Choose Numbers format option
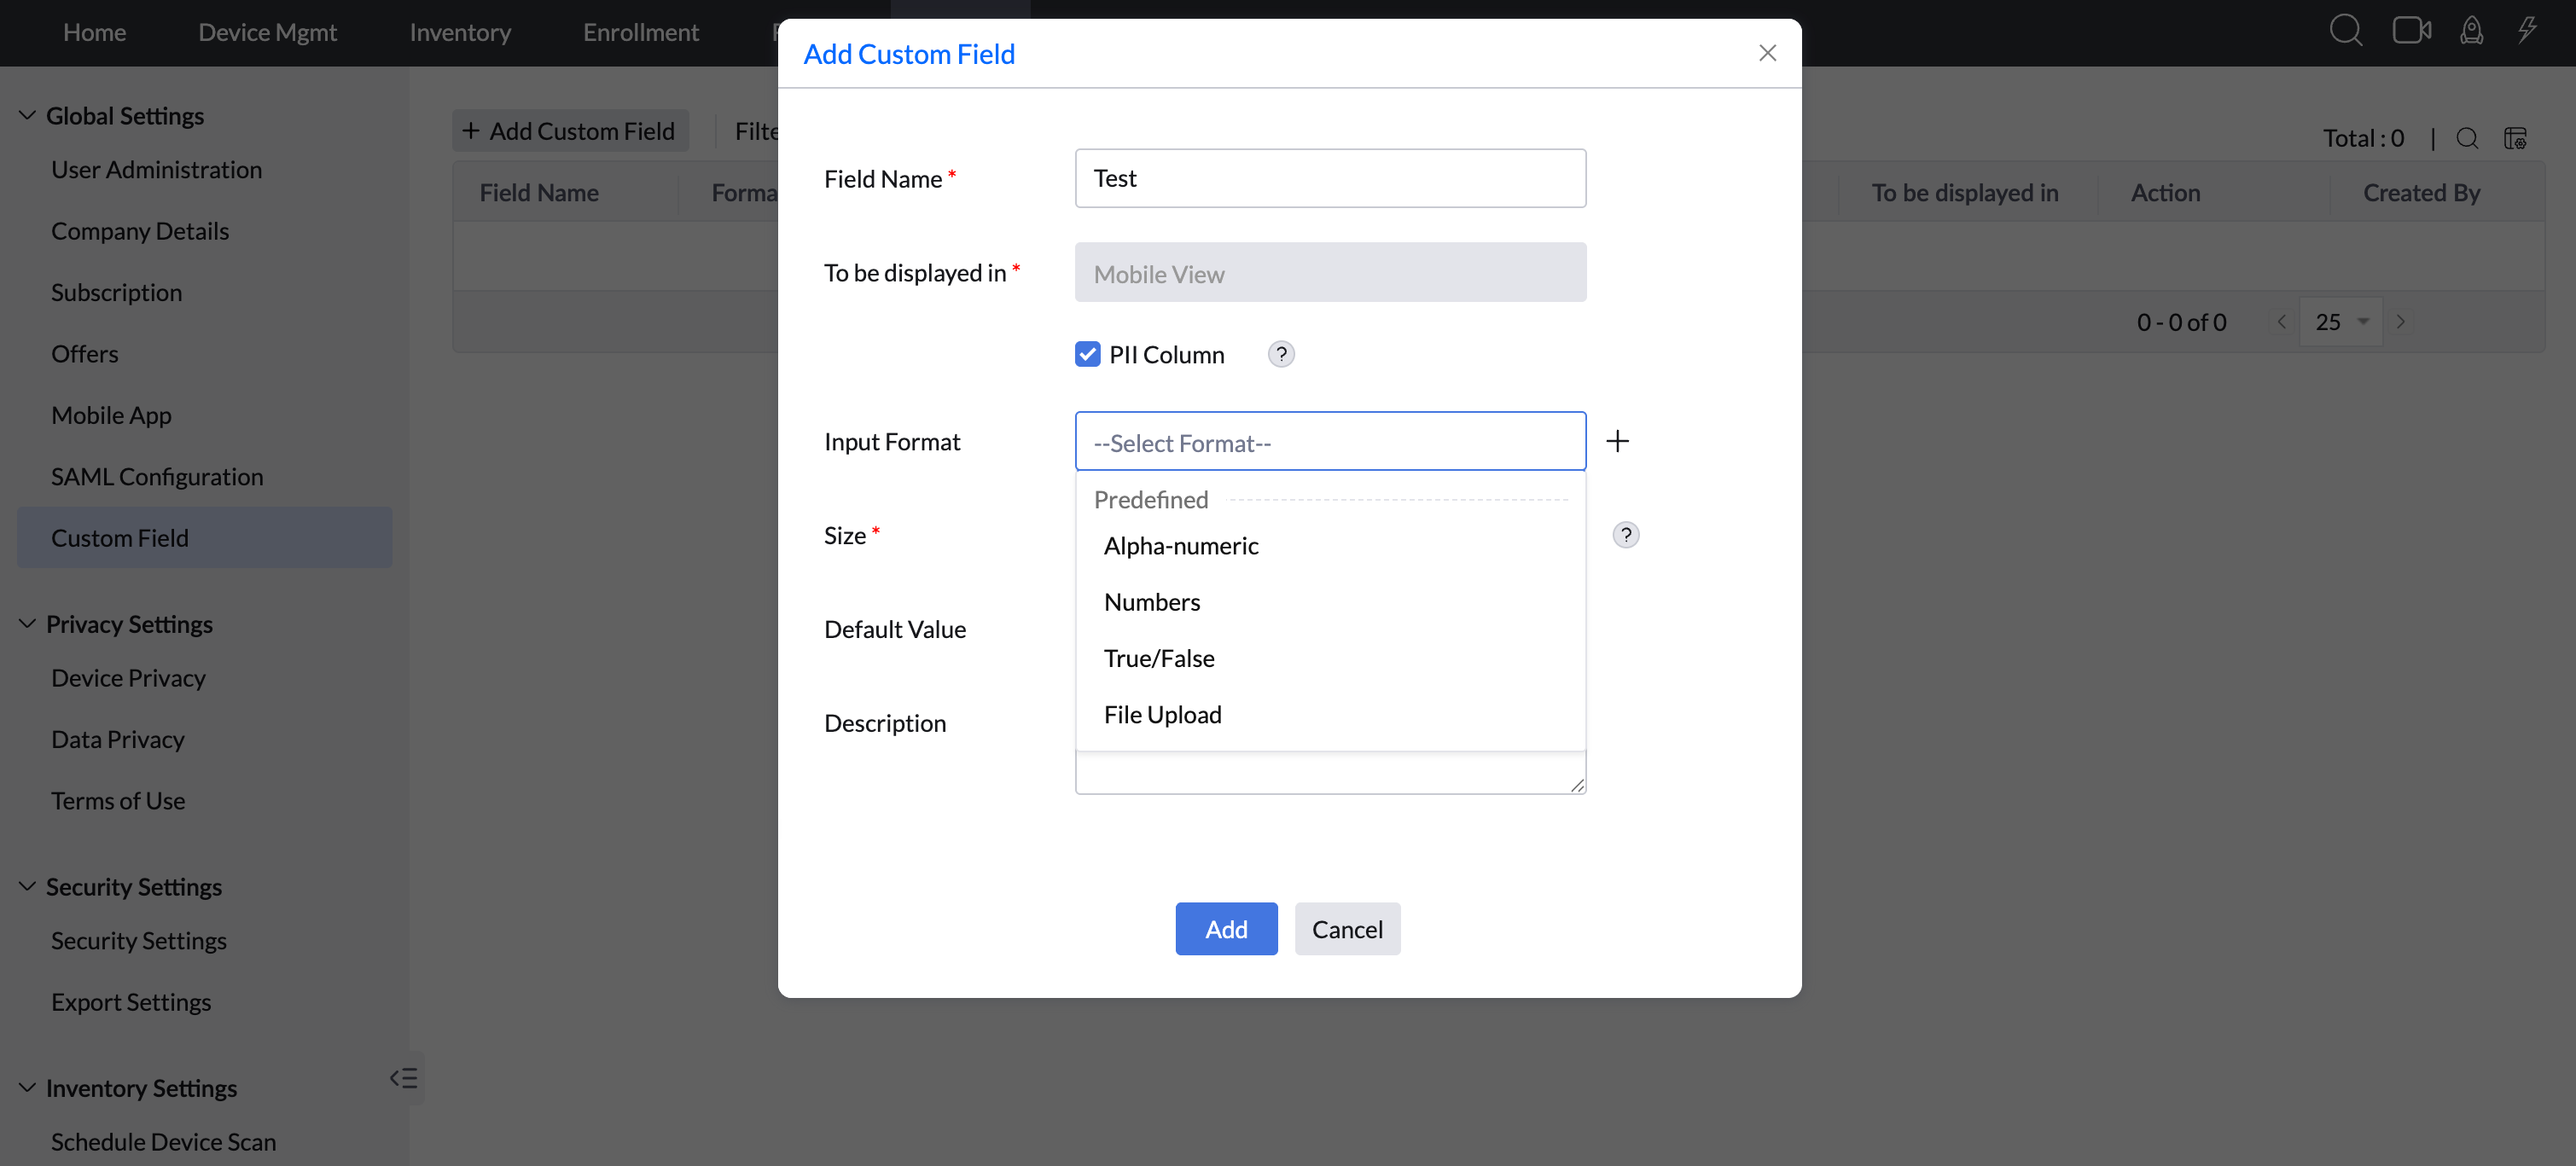This screenshot has height=1166, width=2576. 1330,602
